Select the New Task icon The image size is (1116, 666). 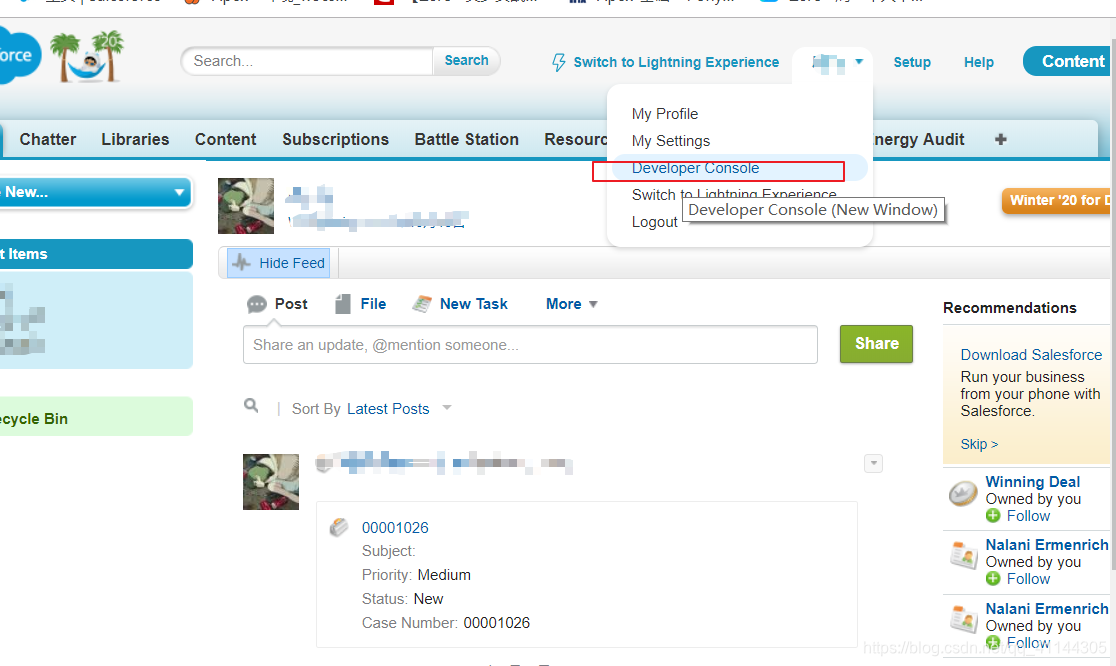click(x=423, y=303)
